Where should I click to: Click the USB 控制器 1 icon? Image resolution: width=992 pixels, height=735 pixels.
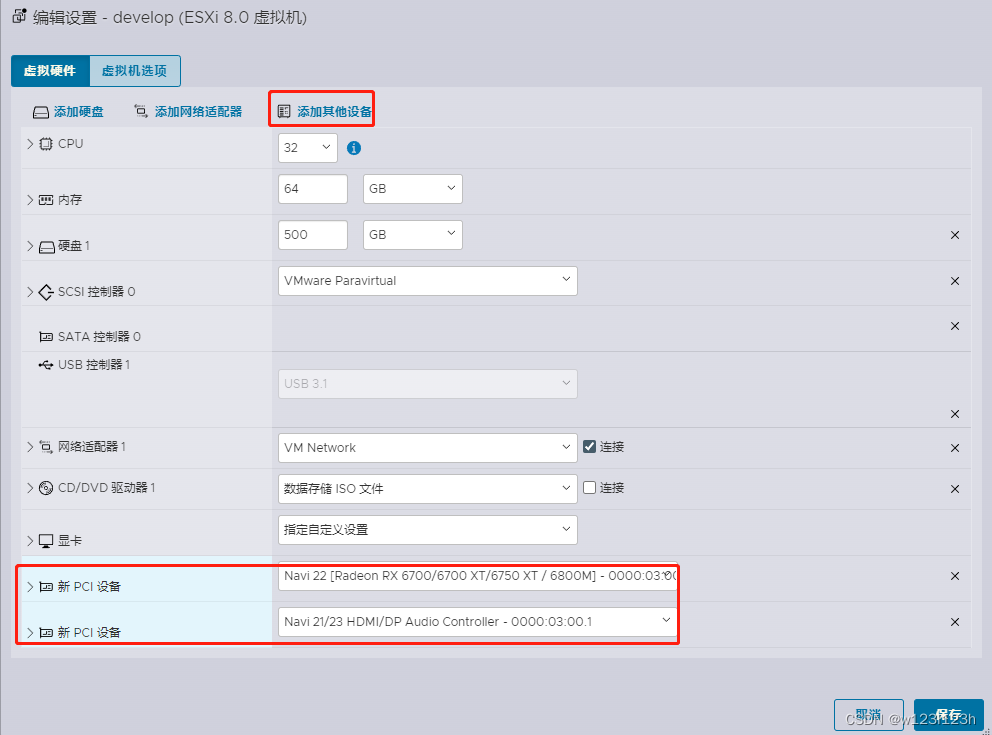[x=46, y=365]
